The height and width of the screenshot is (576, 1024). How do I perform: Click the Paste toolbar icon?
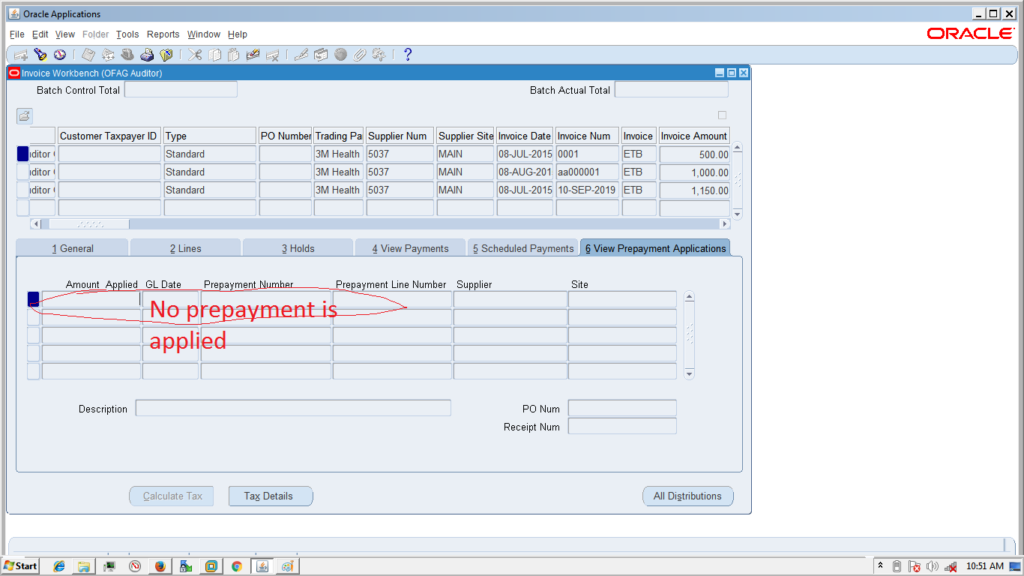click(x=233, y=55)
